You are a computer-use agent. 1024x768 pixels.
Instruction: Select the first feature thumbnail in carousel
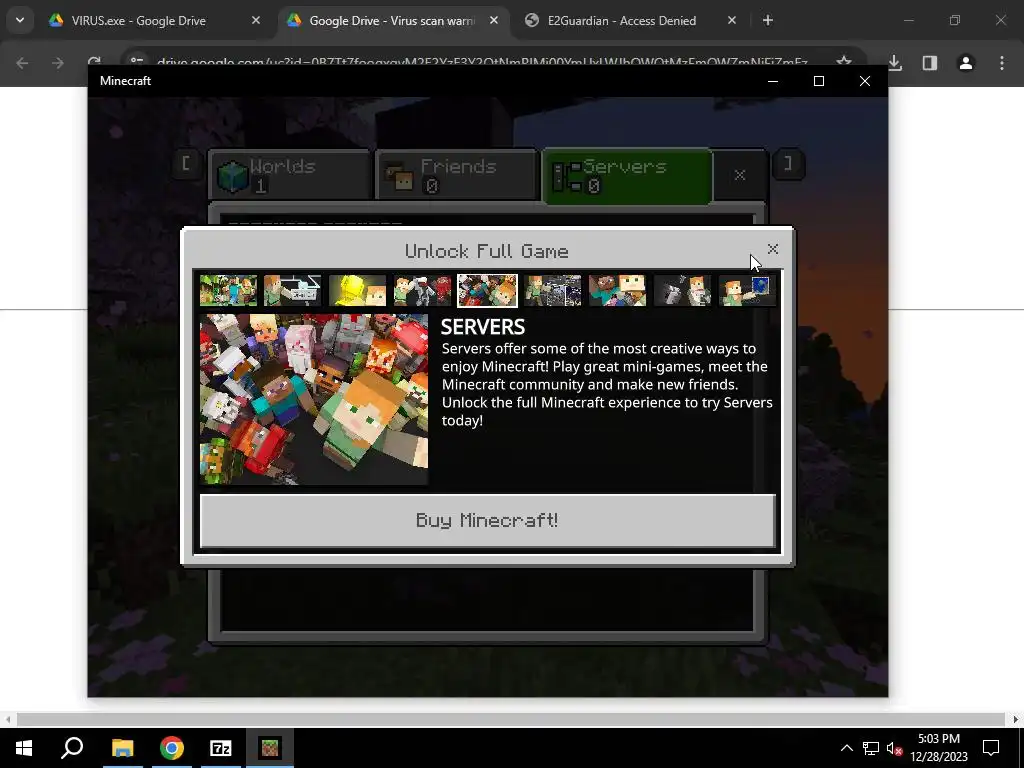pyautogui.click(x=228, y=290)
